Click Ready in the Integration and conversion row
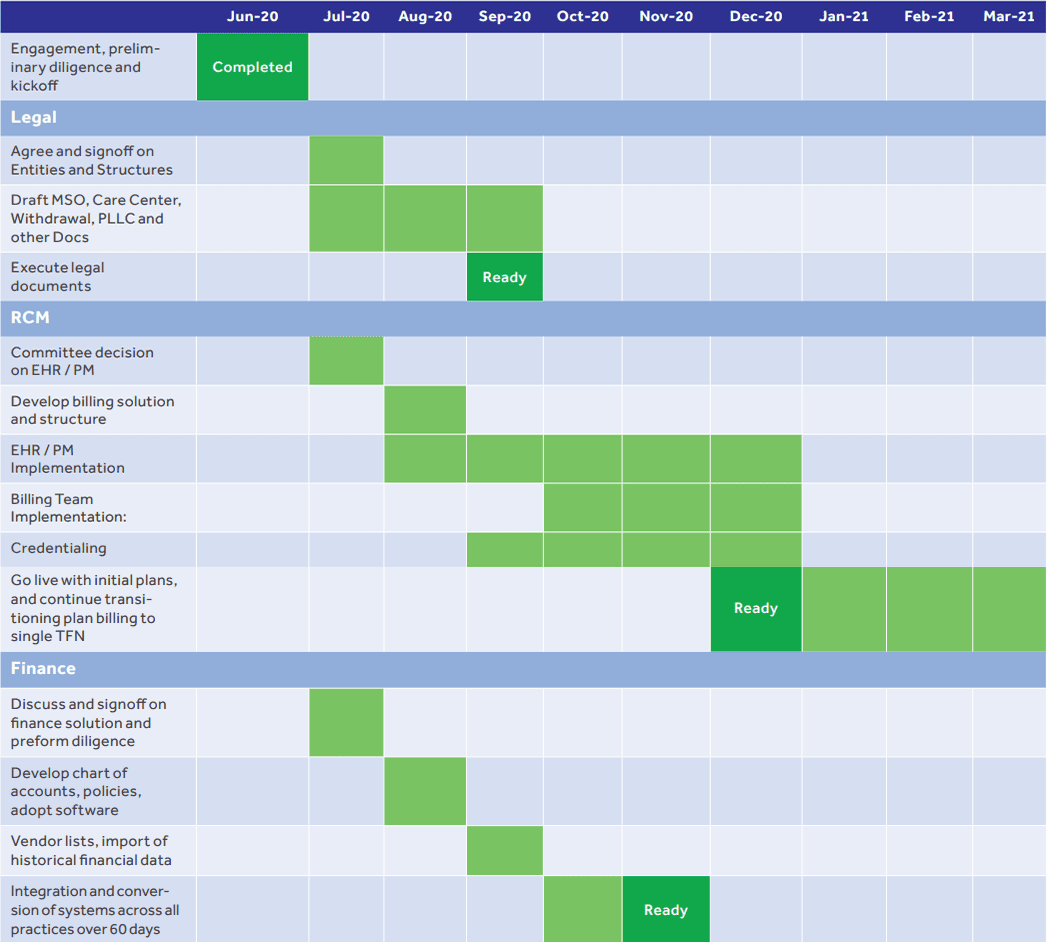The height and width of the screenshot is (942, 1047). [666, 909]
